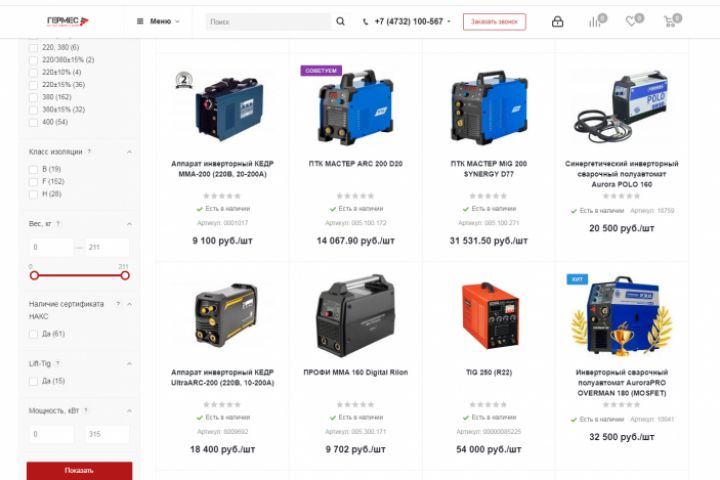Click the right handle of the weight slider
This screenshot has width=720, height=480.
pyautogui.click(x=125, y=276)
